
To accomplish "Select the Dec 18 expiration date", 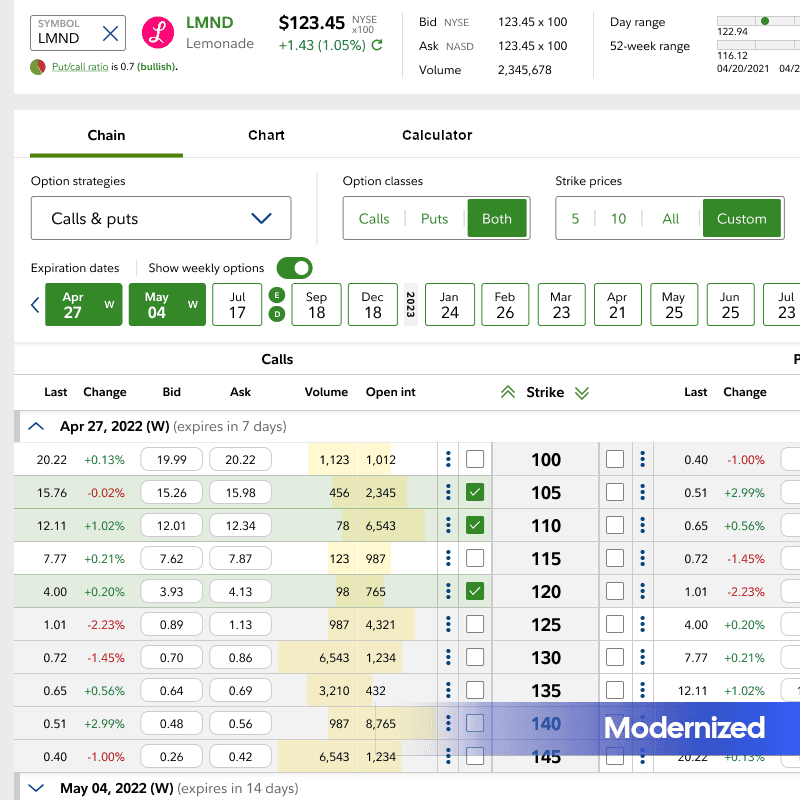I will [x=372, y=305].
